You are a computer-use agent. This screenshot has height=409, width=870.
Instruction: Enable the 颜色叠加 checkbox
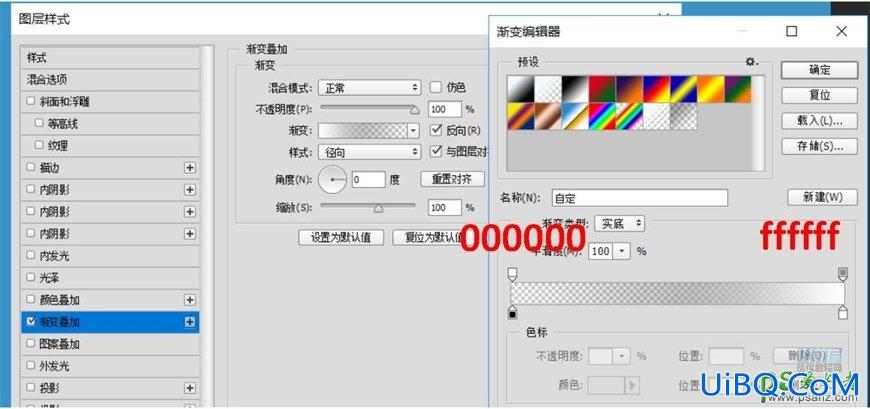pyautogui.click(x=31, y=300)
